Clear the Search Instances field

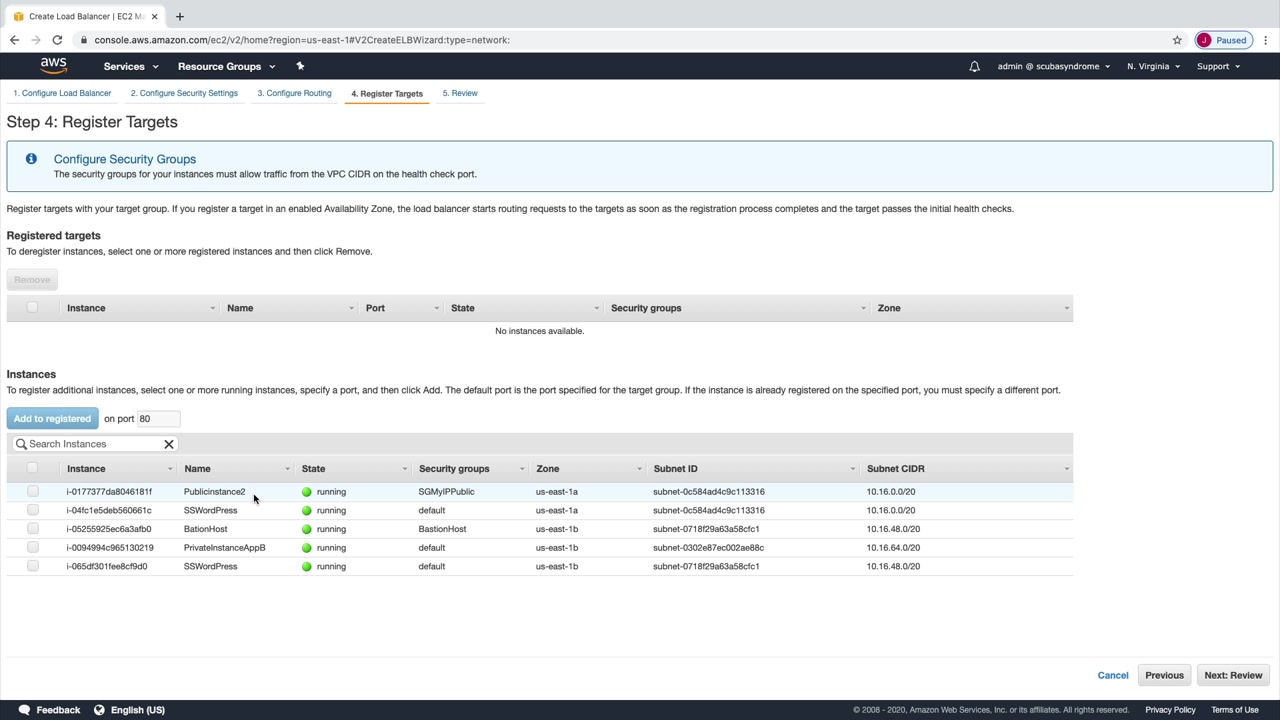pos(168,444)
